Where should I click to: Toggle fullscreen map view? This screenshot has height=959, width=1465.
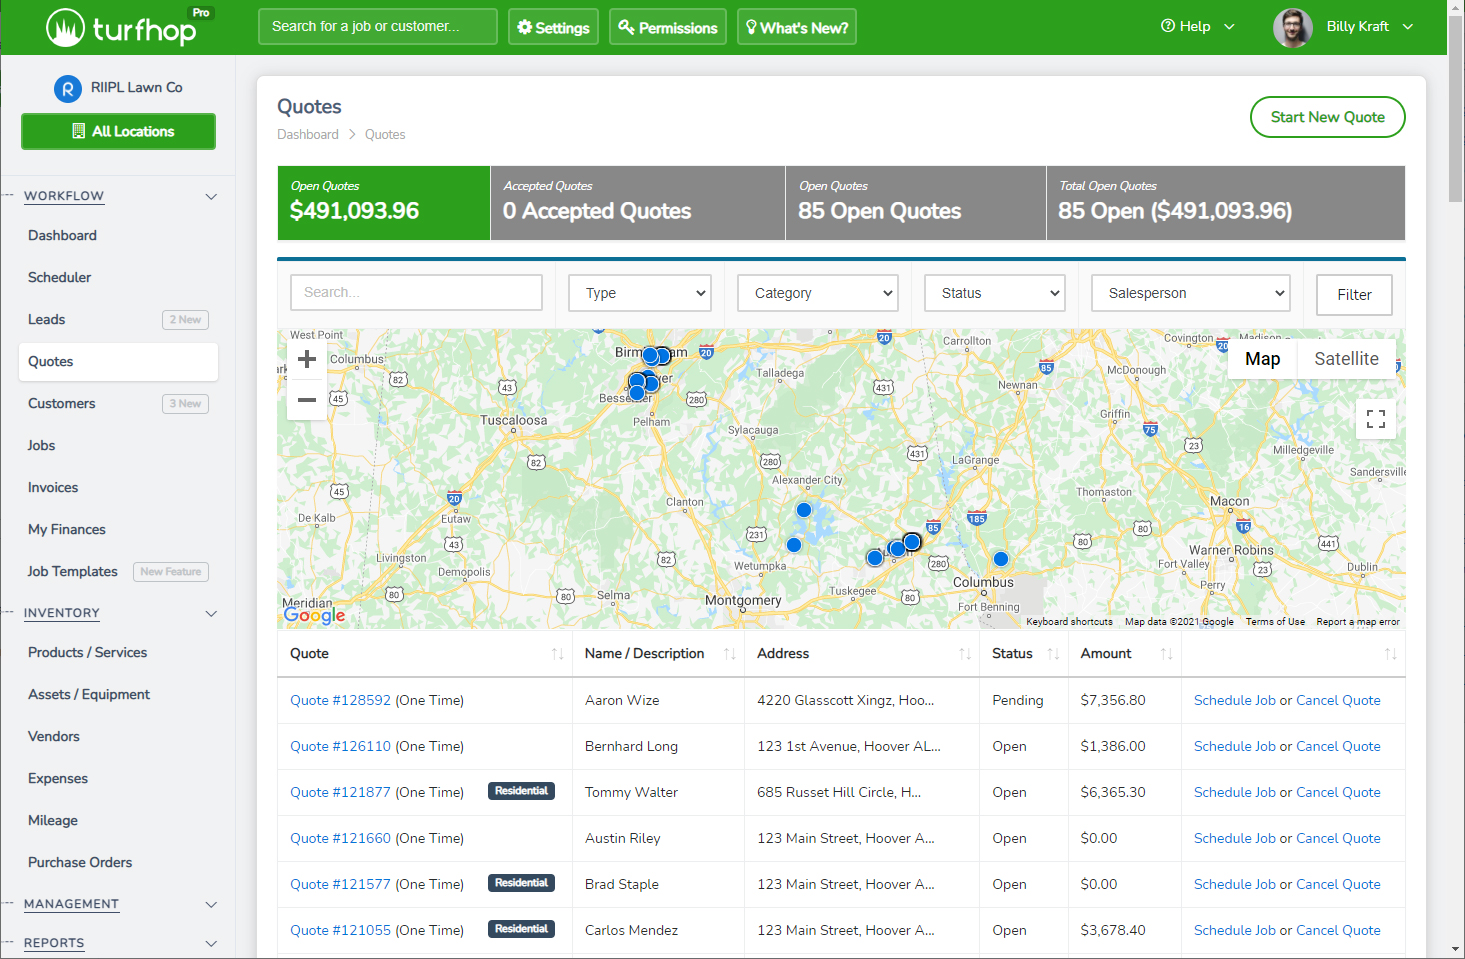pyautogui.click(x=1376, y=419)
